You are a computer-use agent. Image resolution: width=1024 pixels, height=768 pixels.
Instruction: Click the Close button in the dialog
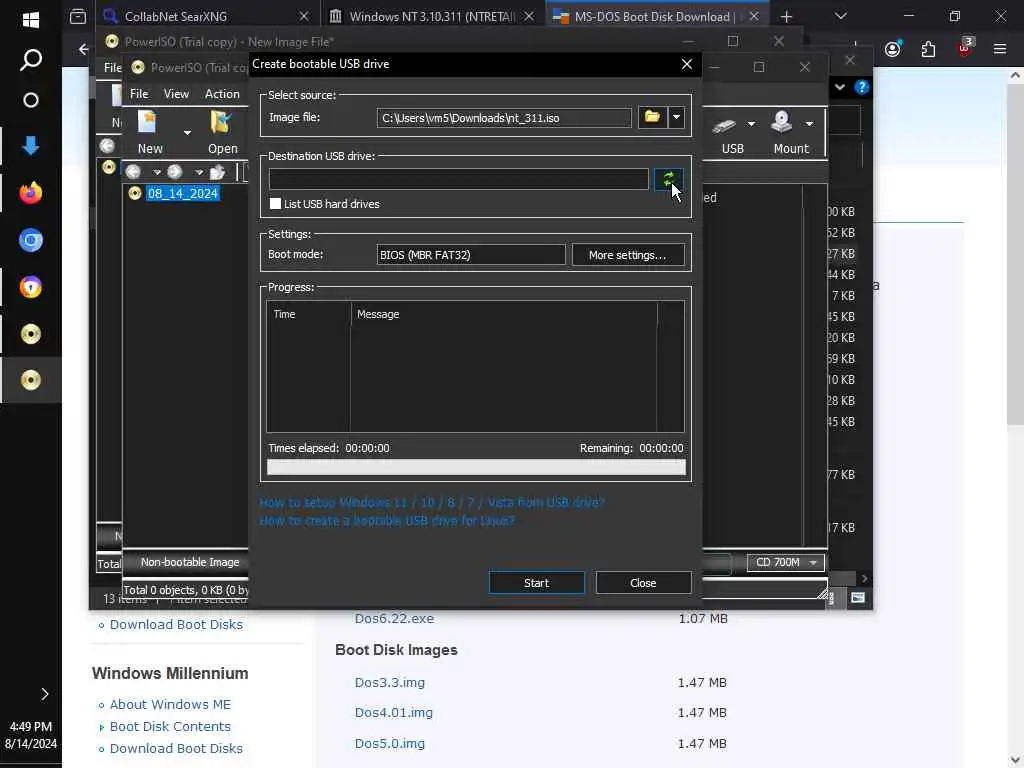pos(643,583)
